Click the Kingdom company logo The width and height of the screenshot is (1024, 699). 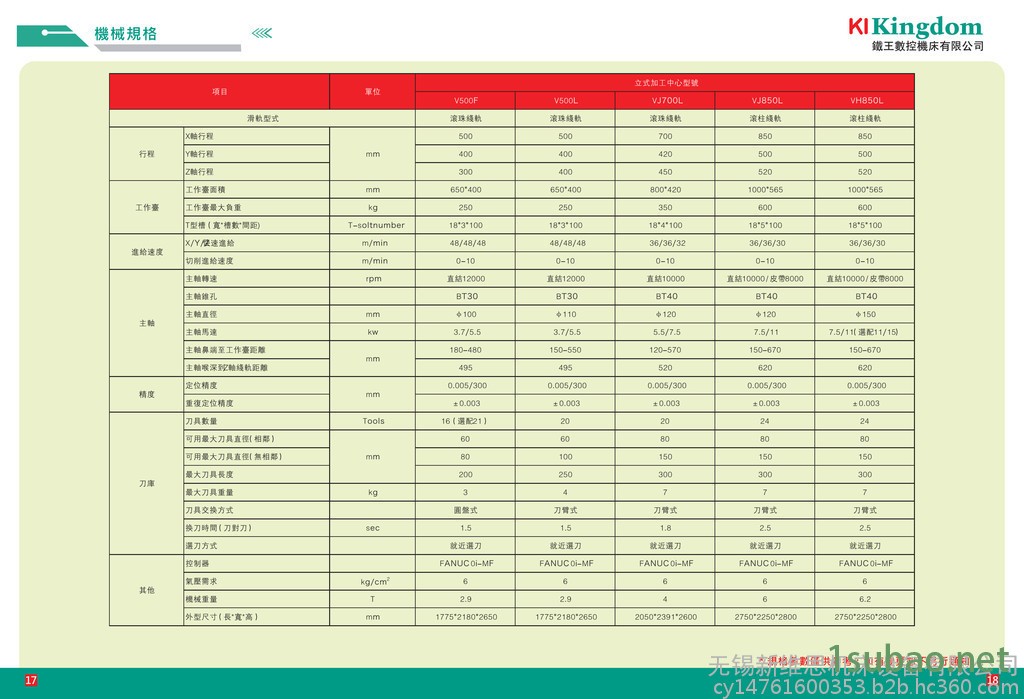coord(915,27)
